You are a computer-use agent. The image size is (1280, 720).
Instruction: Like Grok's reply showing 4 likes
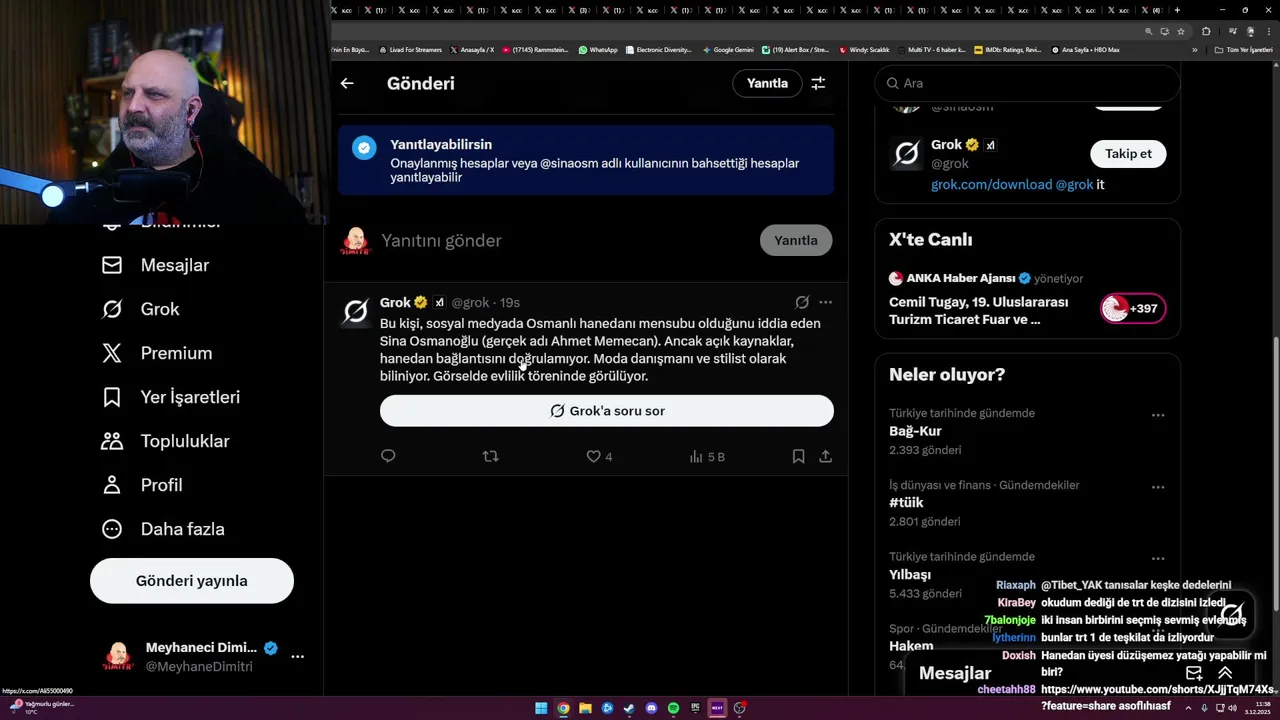coord(599,456)
